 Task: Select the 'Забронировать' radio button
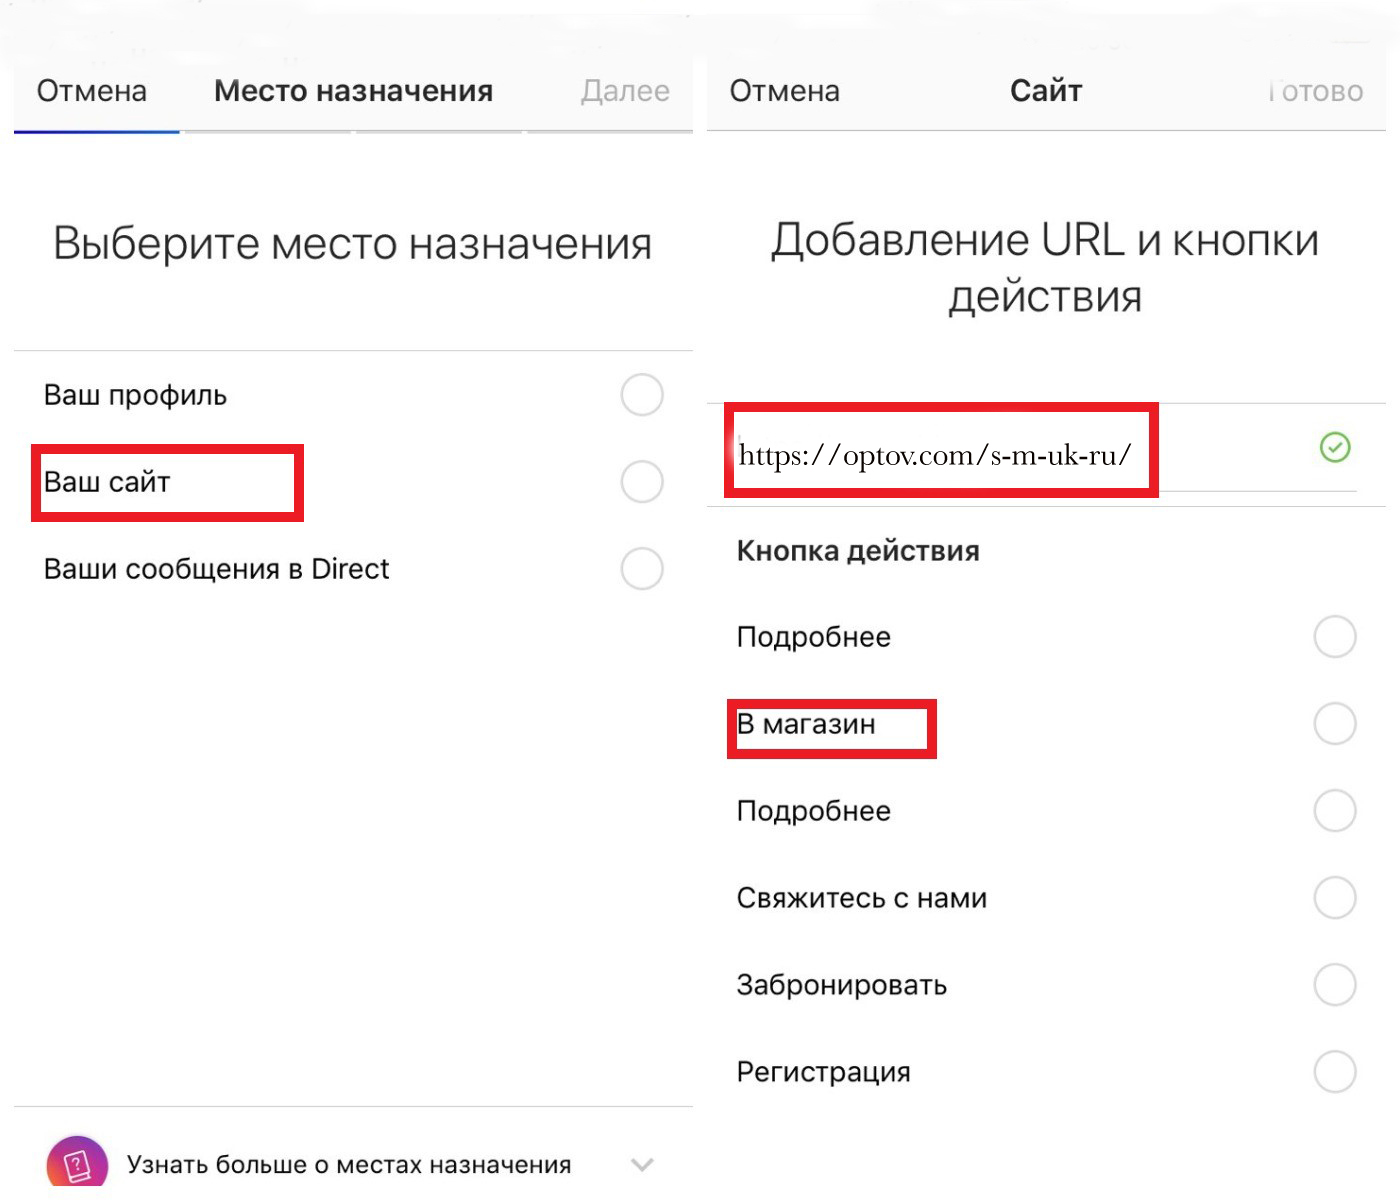click(1335, 985)
